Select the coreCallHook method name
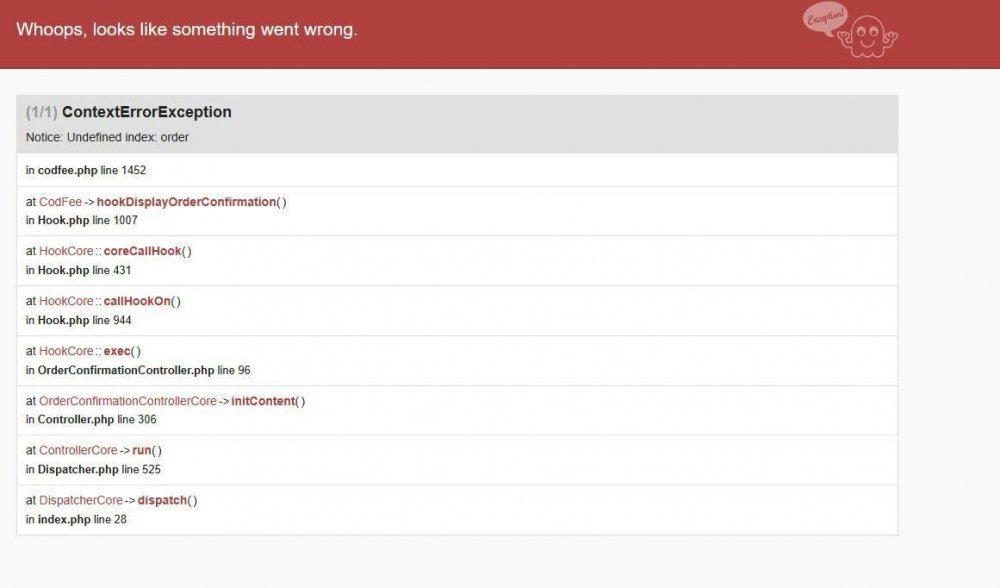 [142, 251]
